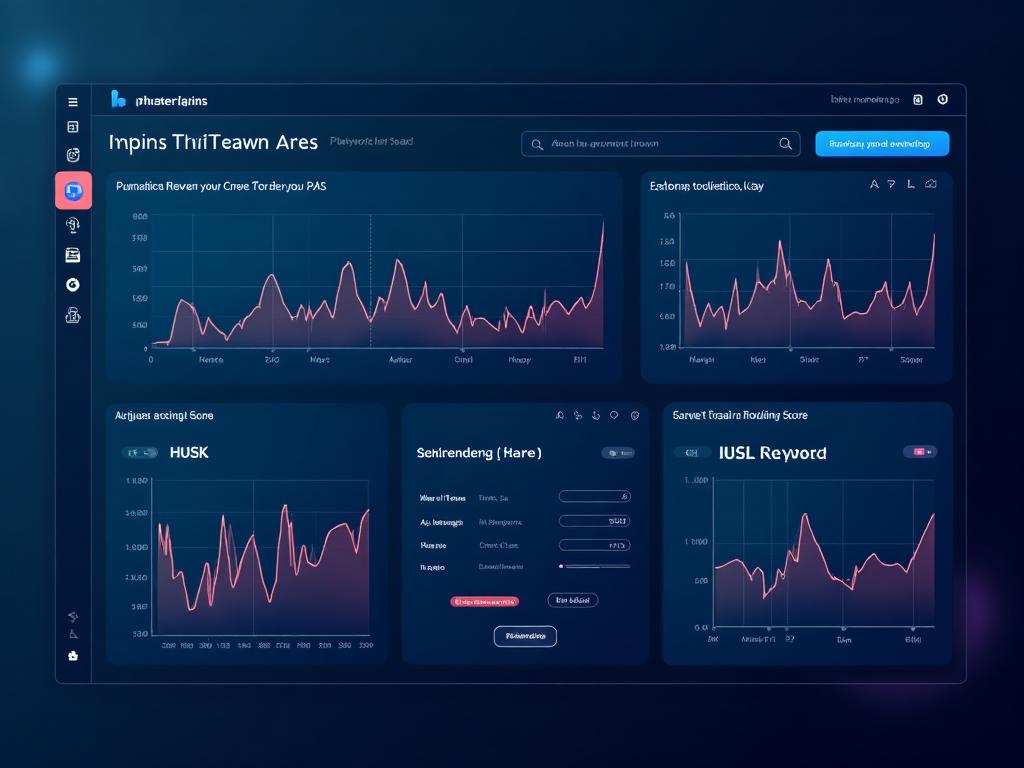Click the small outlined button beside the red pill

coord(573,600)
